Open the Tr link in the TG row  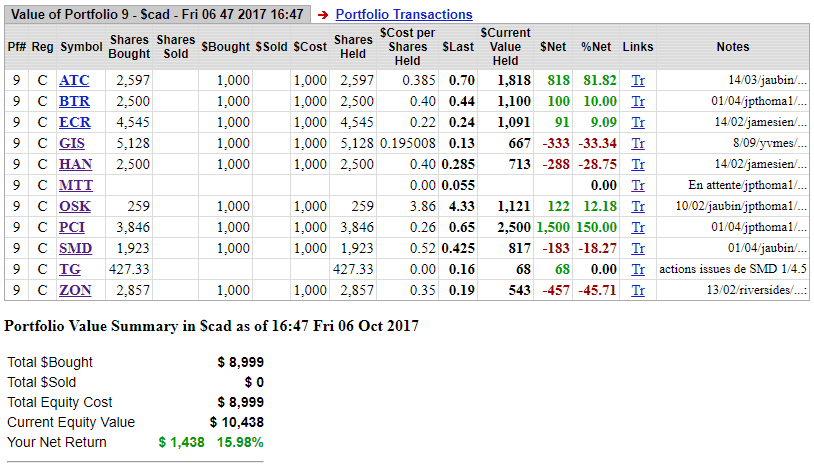click(x=638, y=269)
